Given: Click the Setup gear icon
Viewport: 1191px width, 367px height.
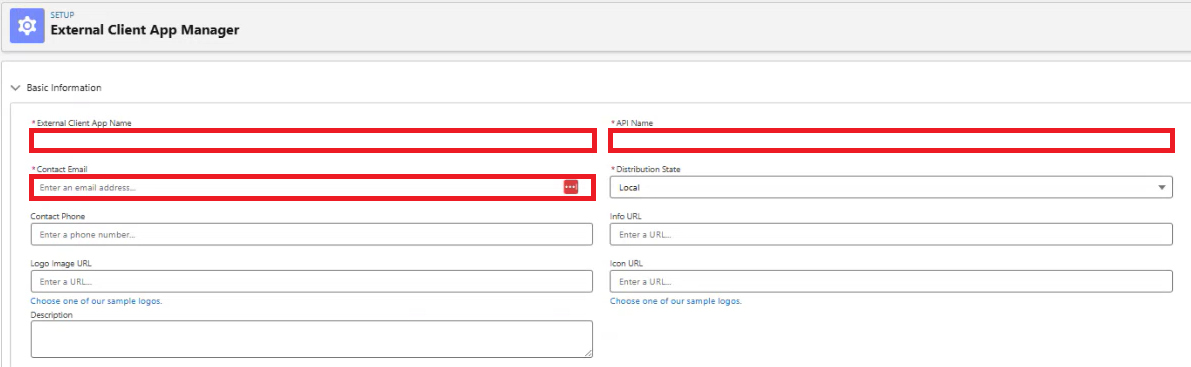Looking at the screenshot, I should [27, 26].
